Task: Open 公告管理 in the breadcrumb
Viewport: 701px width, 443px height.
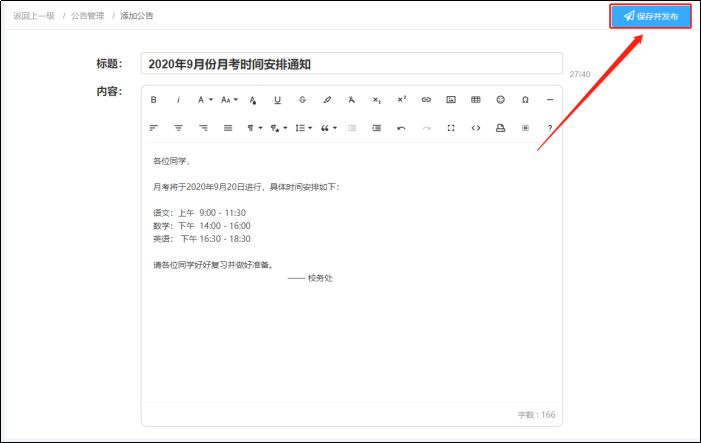Action: [x=87, y=16]
